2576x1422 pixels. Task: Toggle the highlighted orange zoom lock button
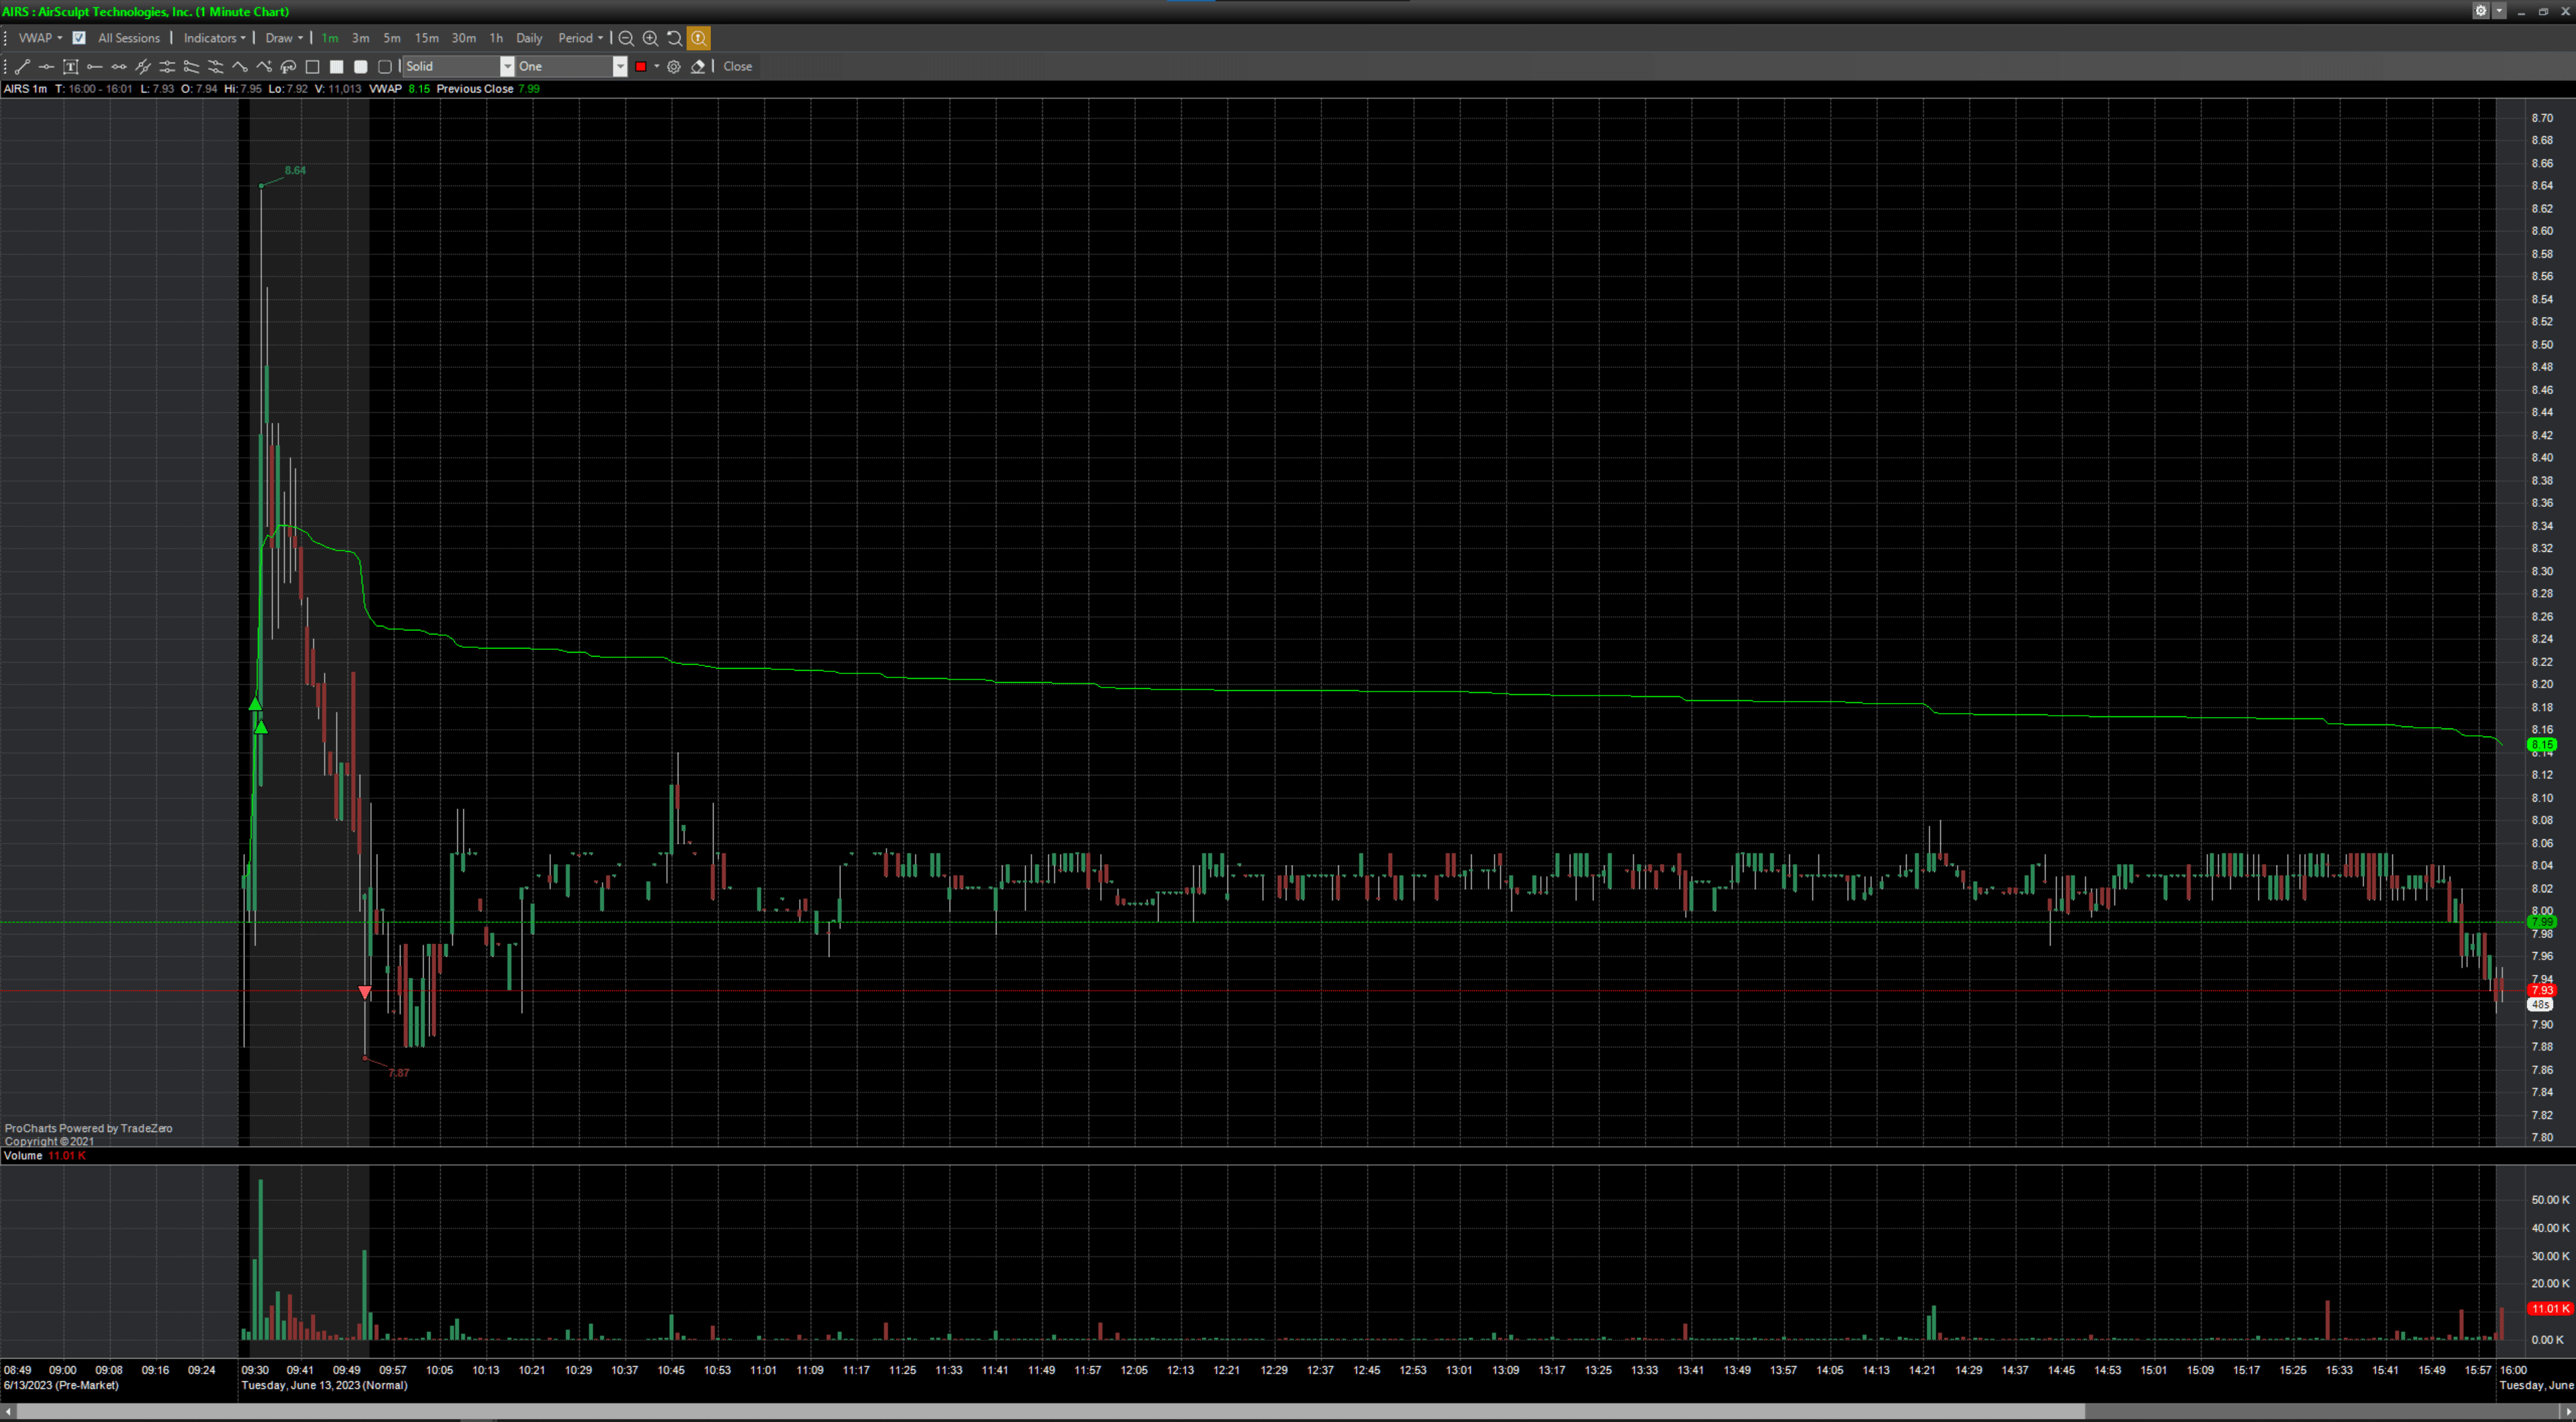699,38
